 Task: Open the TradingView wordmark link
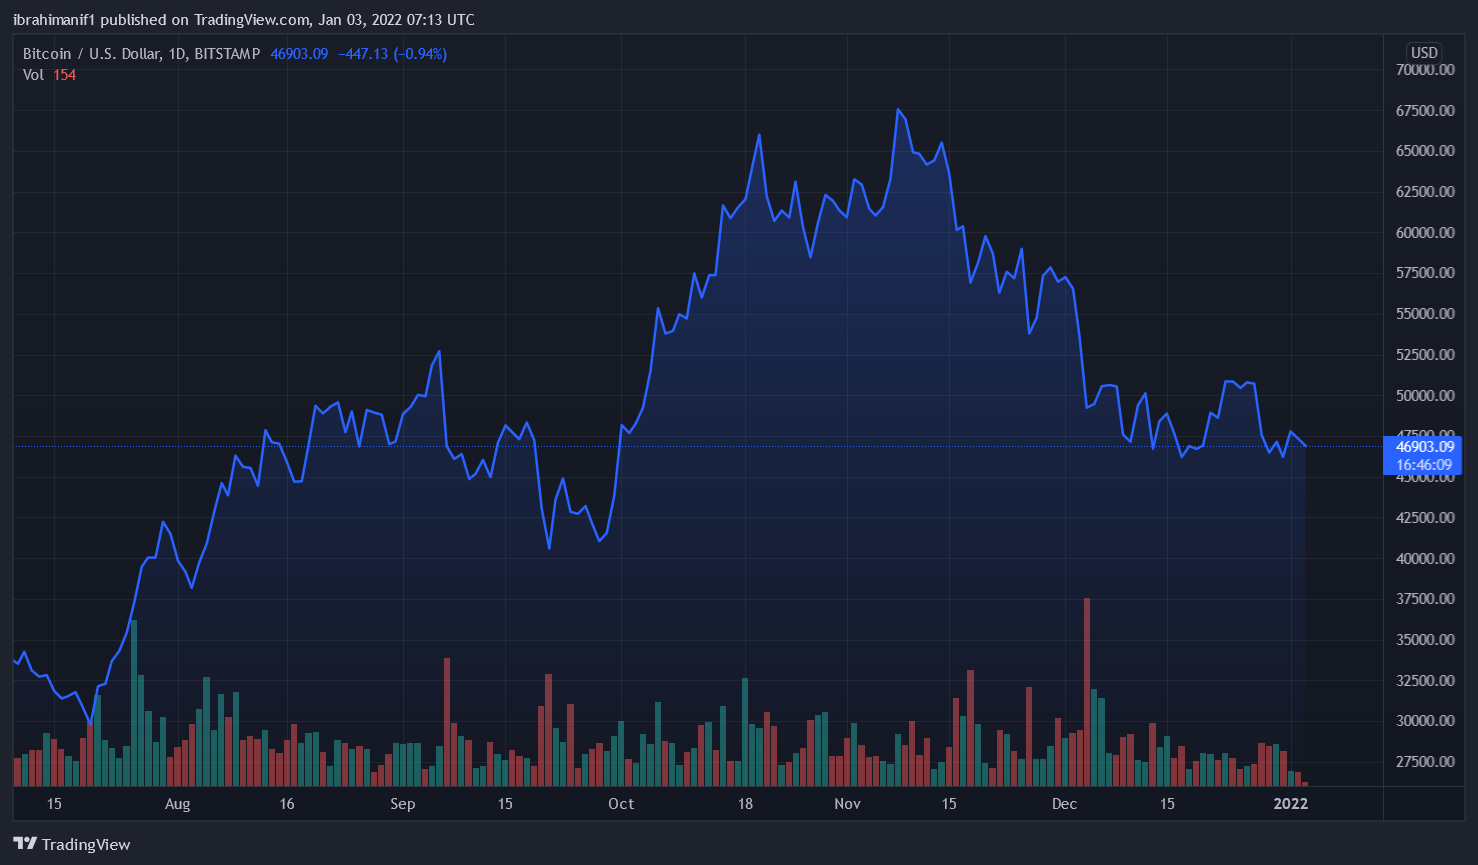tap(86, 845)
